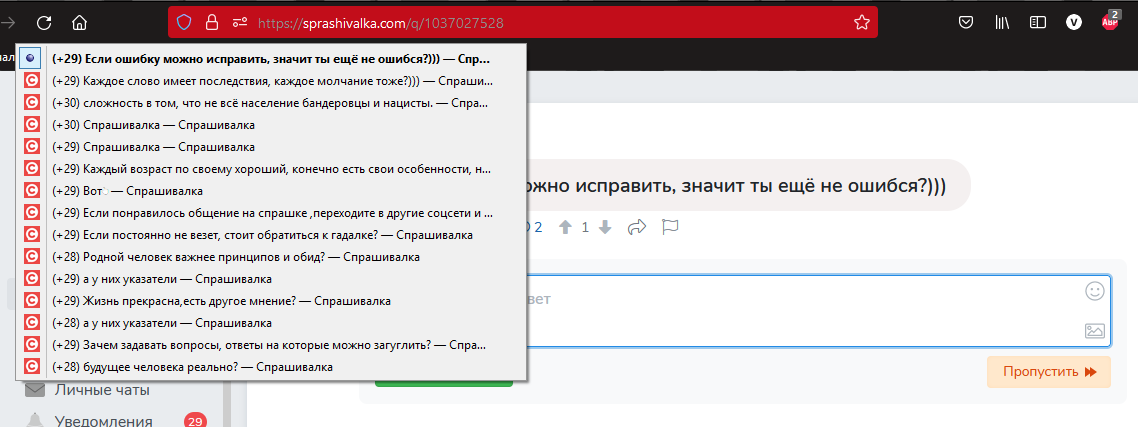Open the Library bookshelf icon
Image resolution: width=1138 pixels, height=427 pixels.
1002,23
